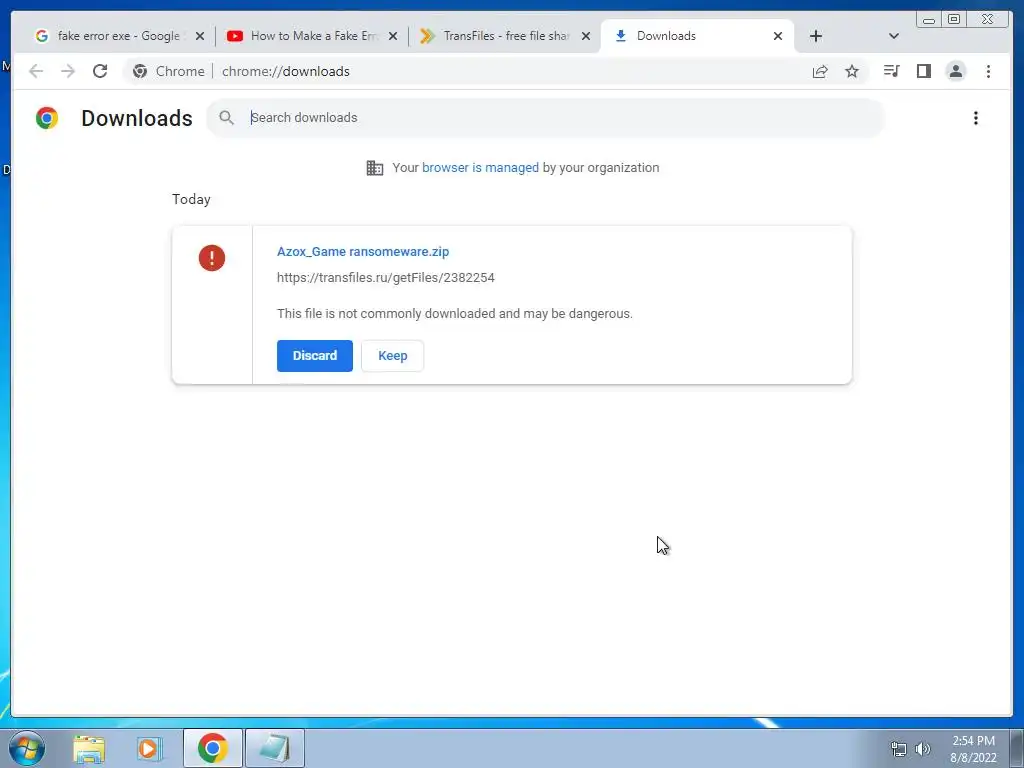The image size is (1024, 768).
Task: Open Downloads page more actions menu
Action: (976, 118)
